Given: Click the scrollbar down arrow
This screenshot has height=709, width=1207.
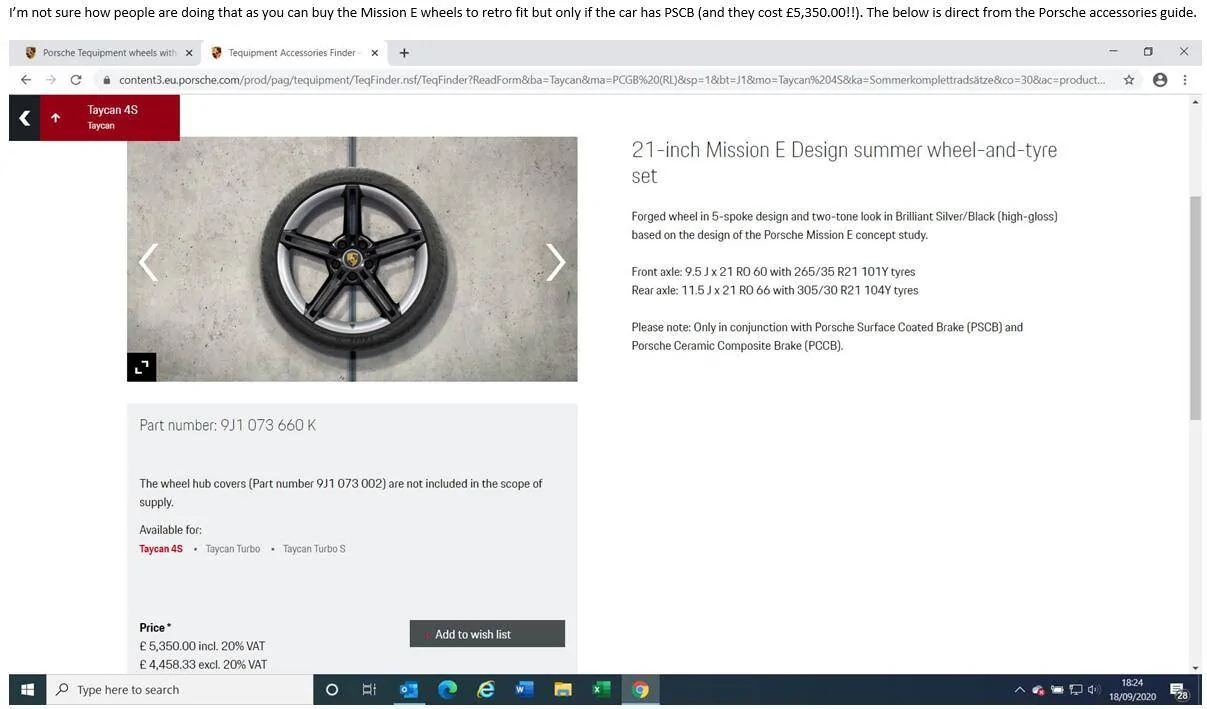Looking at the screenshot, I should coord(1195,667).
